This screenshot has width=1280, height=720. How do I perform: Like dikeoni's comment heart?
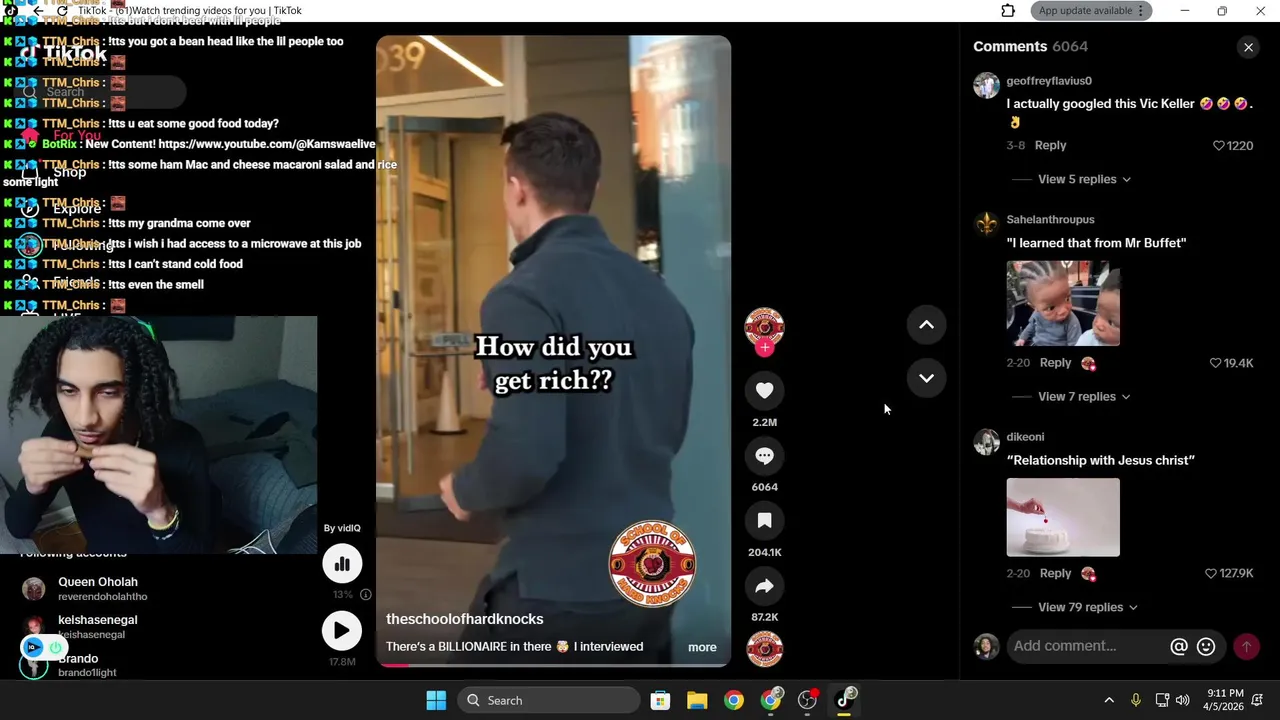[1211, 574]
